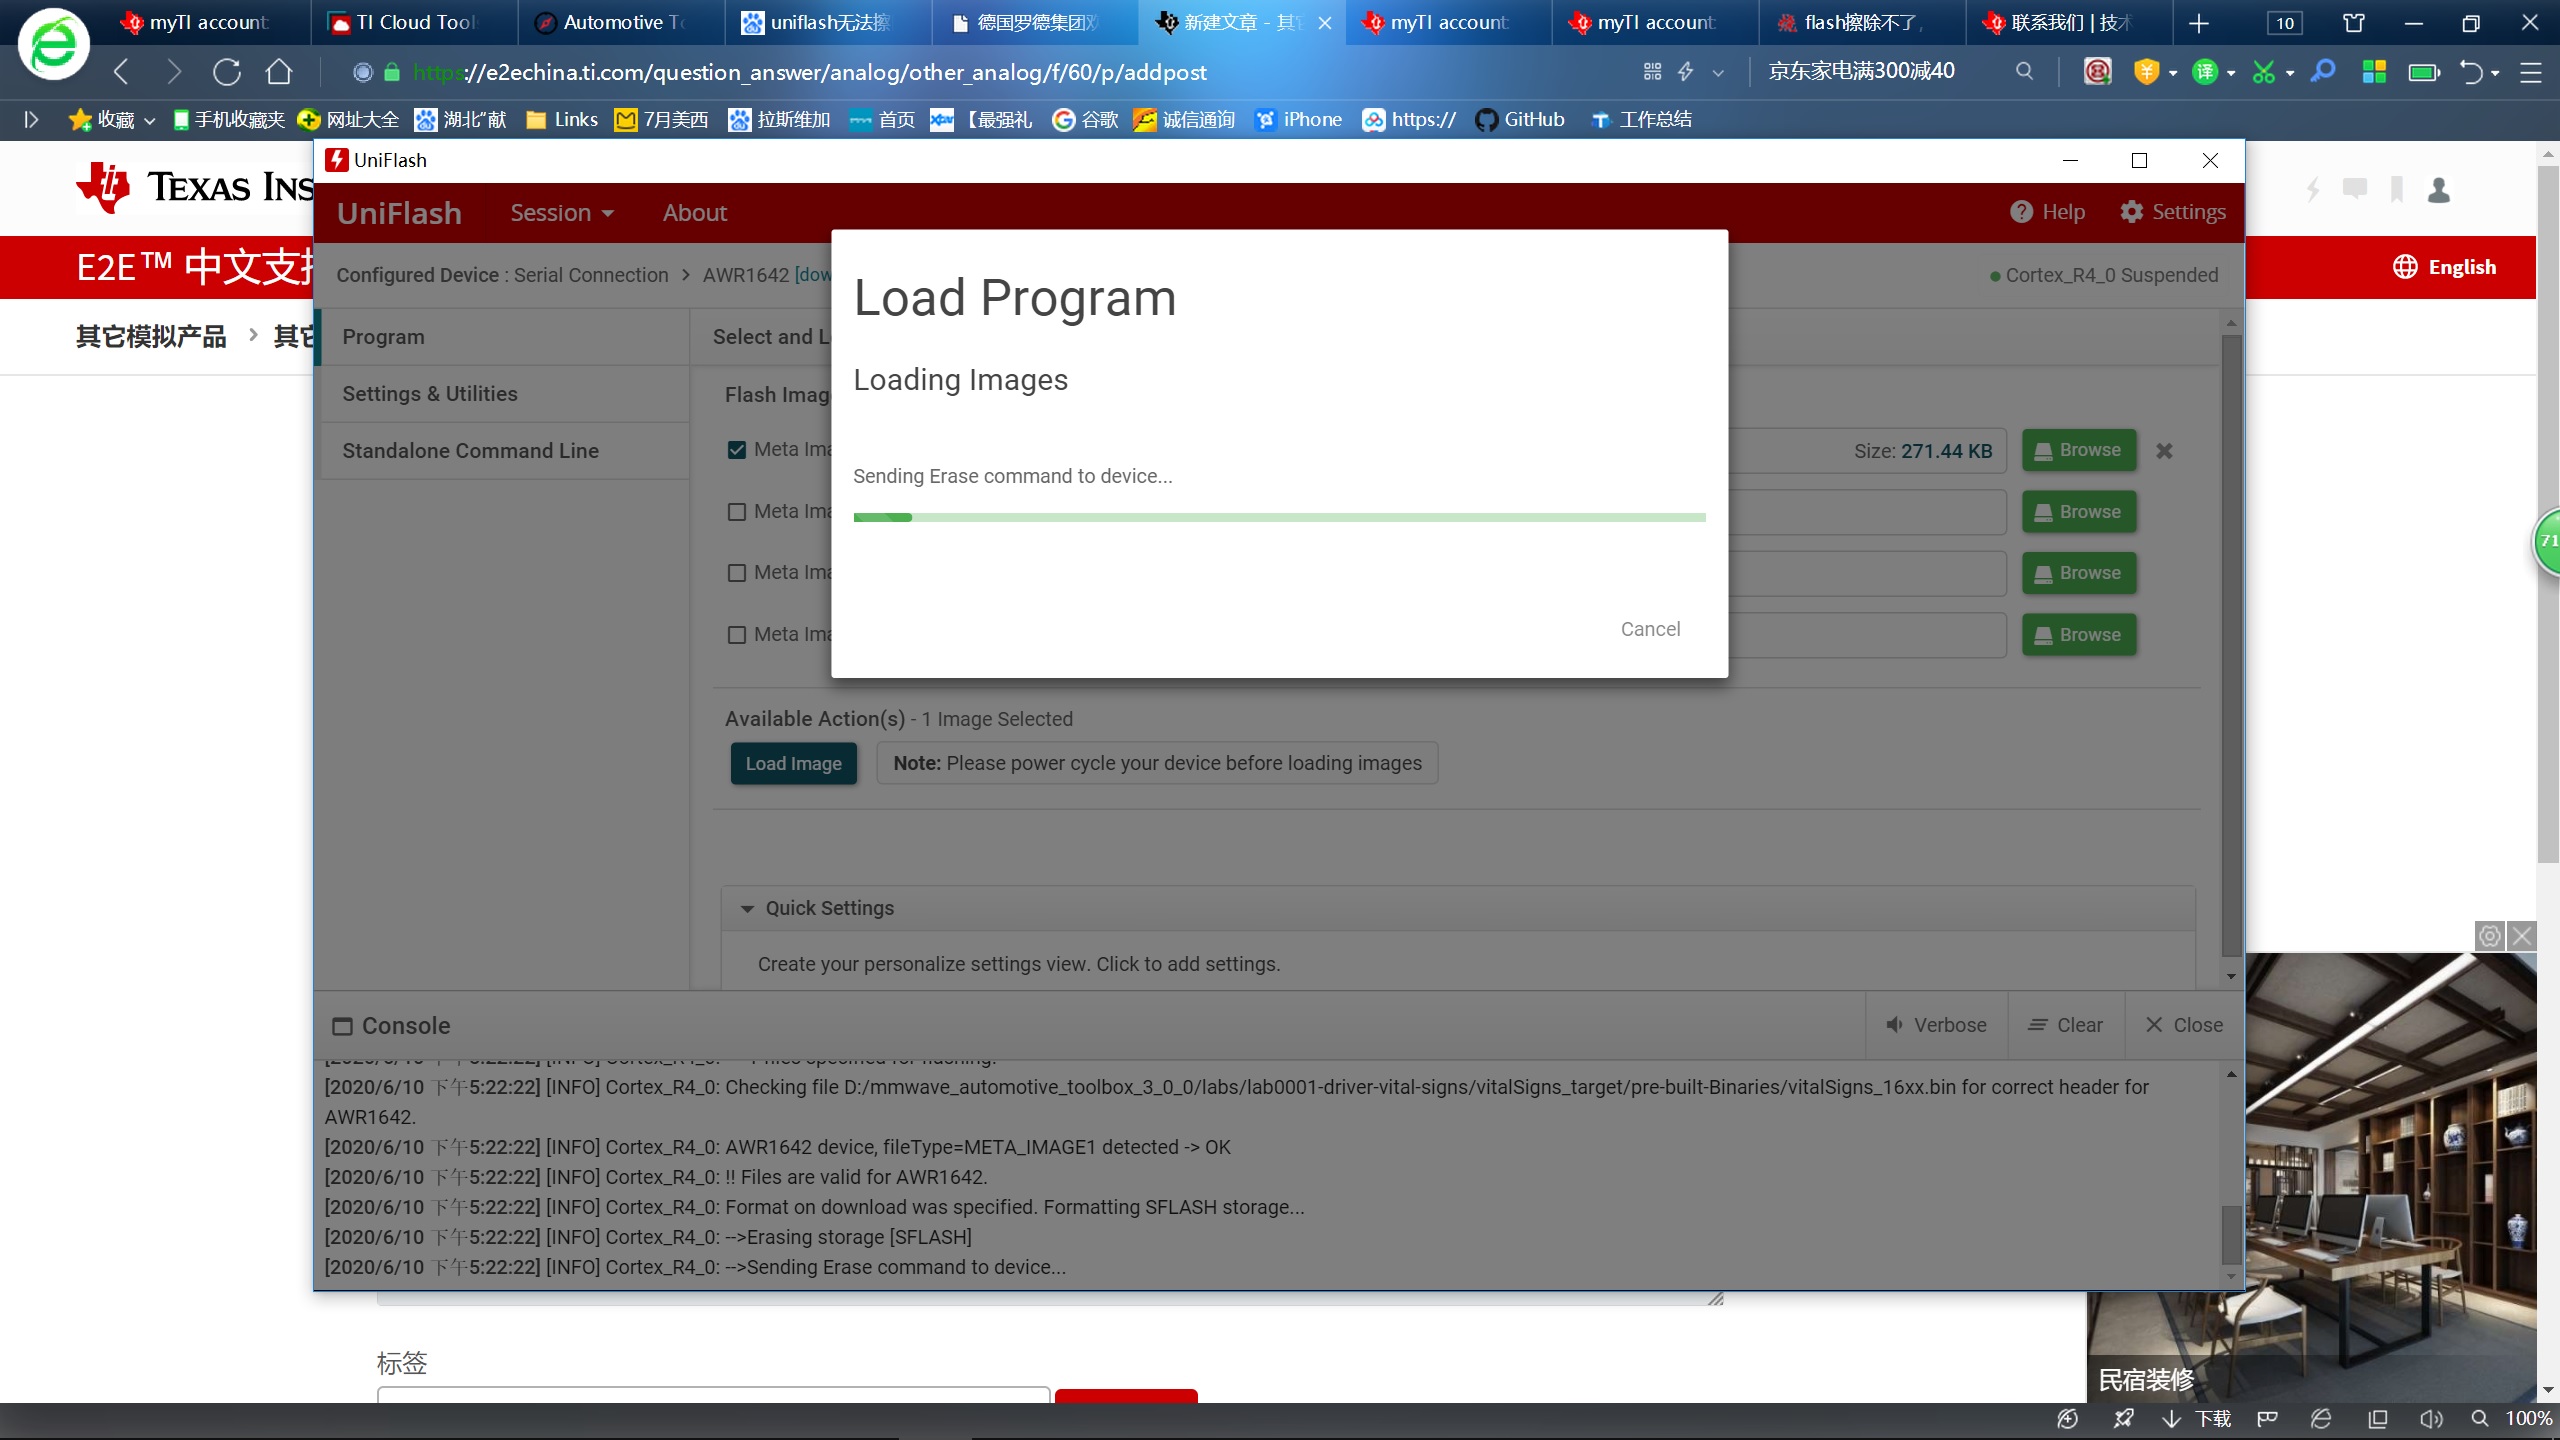Image resolution: width=2560 pixels, height=1440 pixels.
Task: Open the address bar dropdown chevron
Action: [1718, 73]
